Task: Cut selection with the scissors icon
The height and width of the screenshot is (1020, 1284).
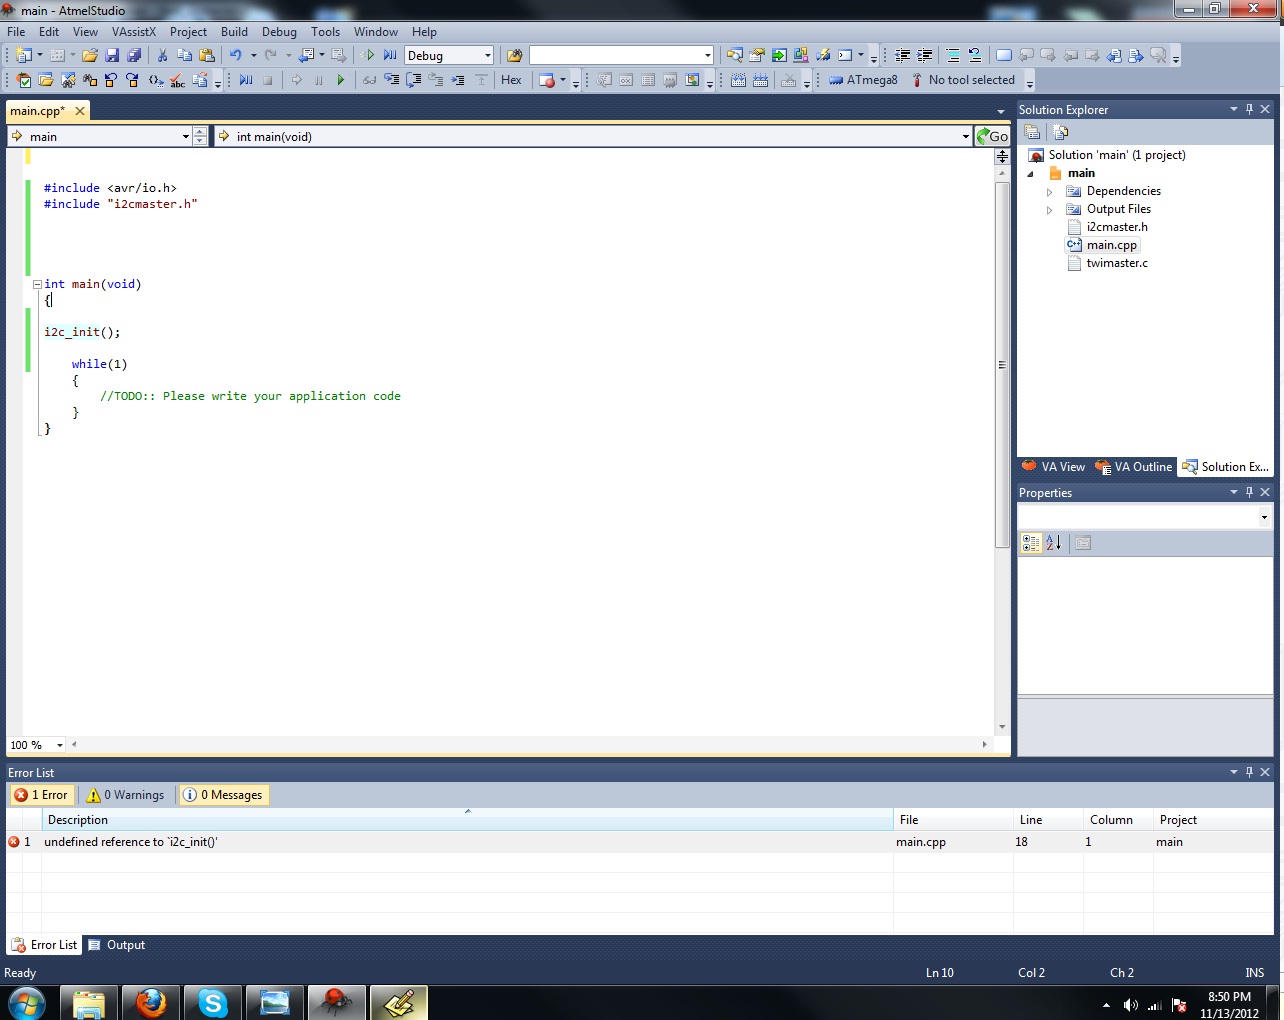Action: click(162, 56)
